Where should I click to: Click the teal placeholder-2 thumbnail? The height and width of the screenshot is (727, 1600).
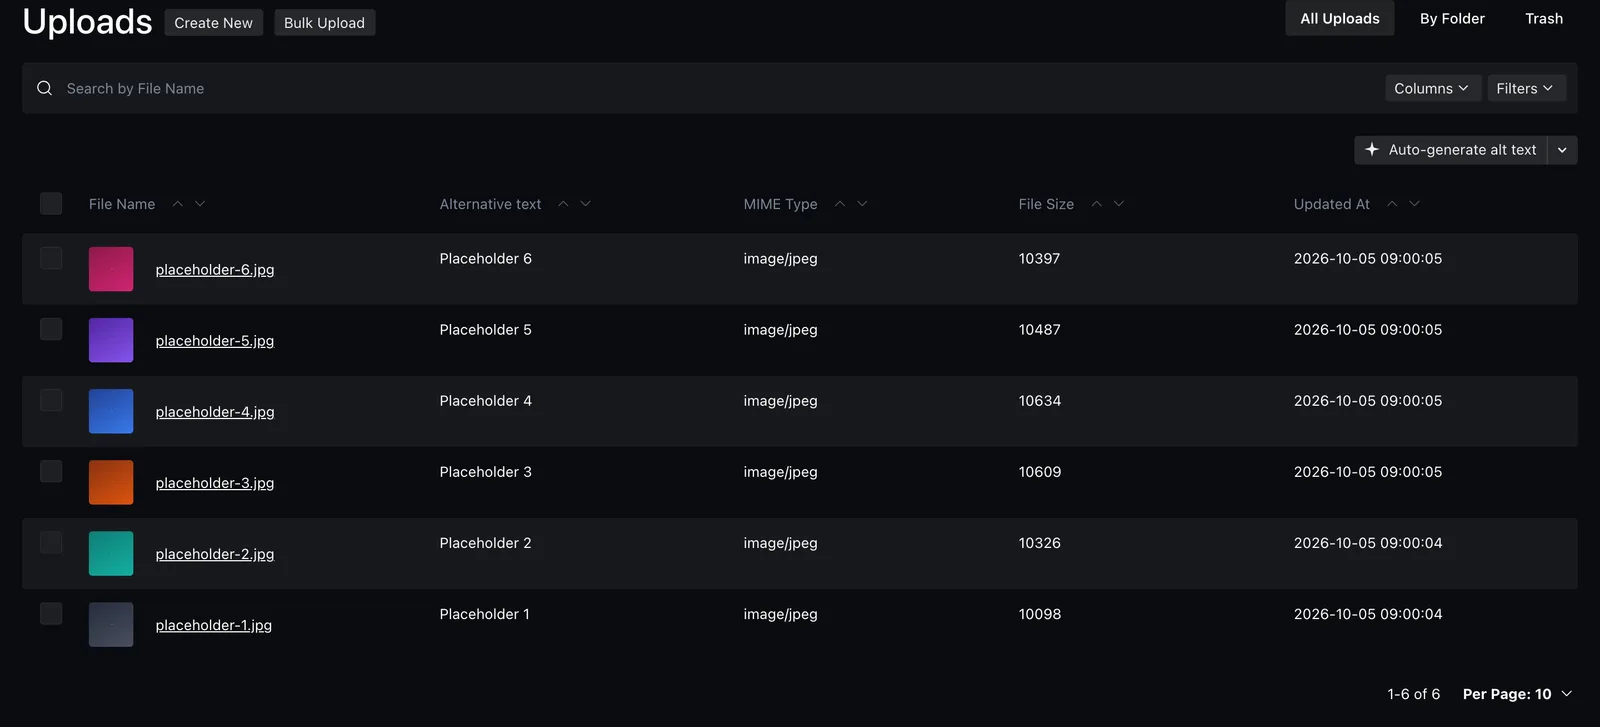(111, 553)
